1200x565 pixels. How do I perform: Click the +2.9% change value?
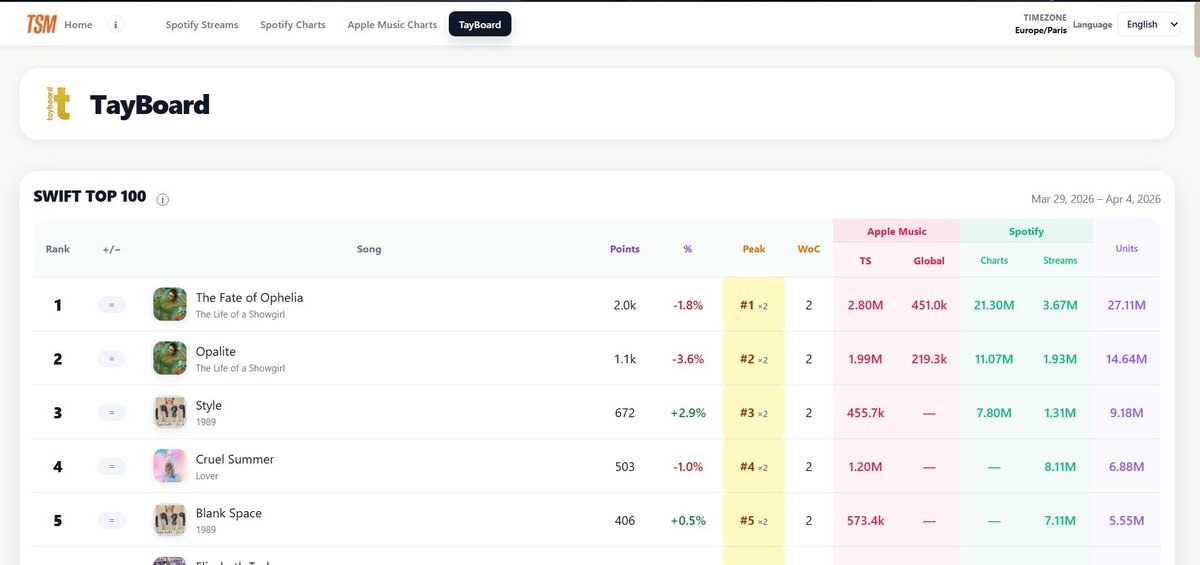coord(688,413)
